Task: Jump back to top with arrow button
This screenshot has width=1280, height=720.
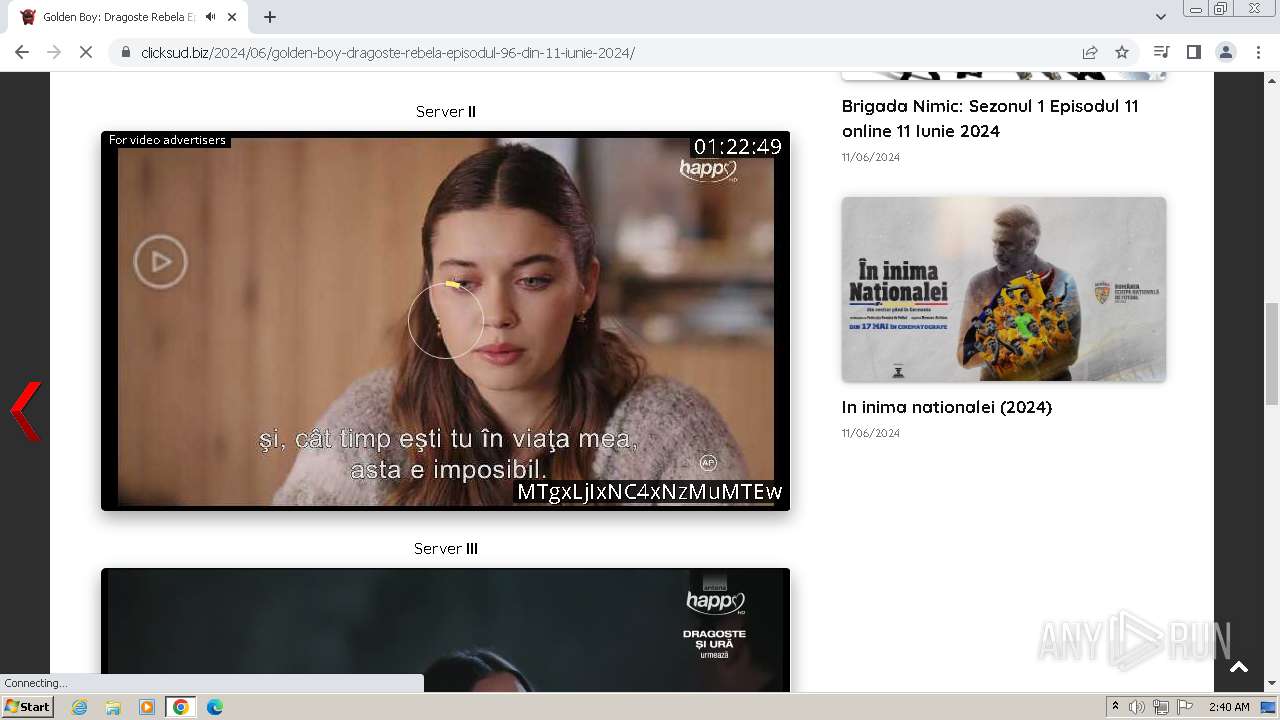Action: (1239, 667)
